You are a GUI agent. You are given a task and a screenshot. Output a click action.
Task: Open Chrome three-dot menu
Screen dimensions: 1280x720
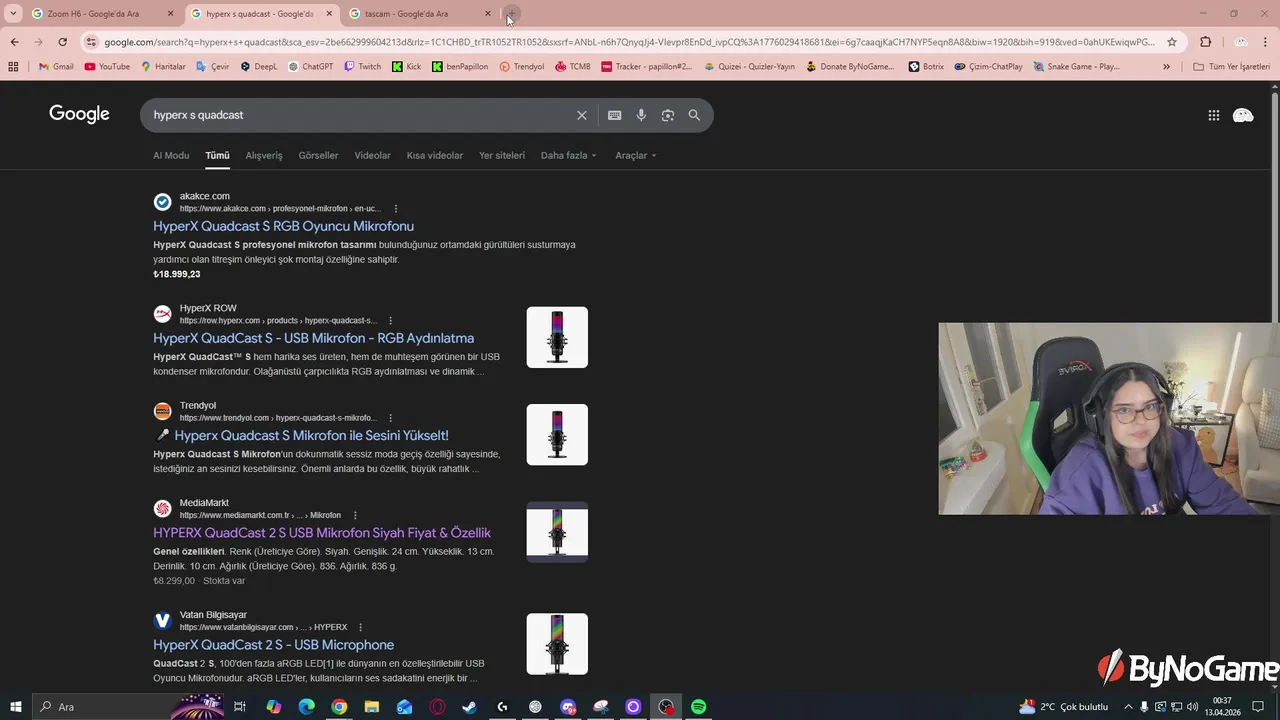coord(1267,42)
